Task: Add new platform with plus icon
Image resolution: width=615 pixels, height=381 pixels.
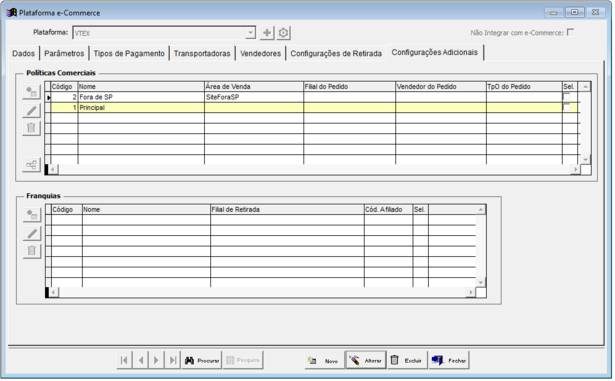Action: (x=267, y=33)
